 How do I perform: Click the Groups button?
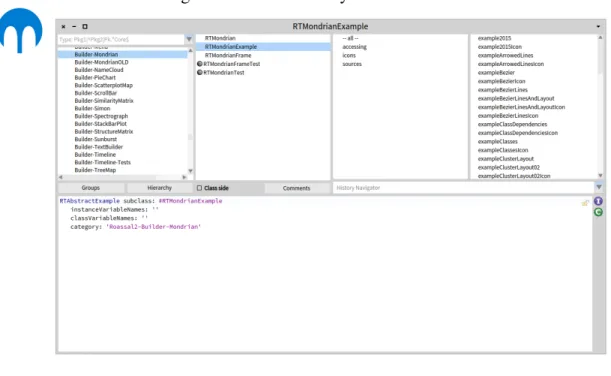(x=91, y=188)
